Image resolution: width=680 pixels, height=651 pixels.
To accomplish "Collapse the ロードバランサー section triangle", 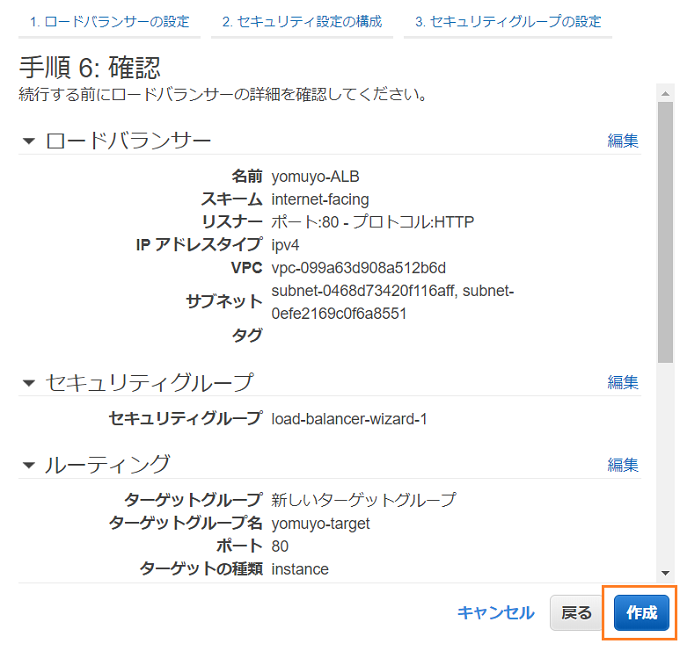I will 29,141.
